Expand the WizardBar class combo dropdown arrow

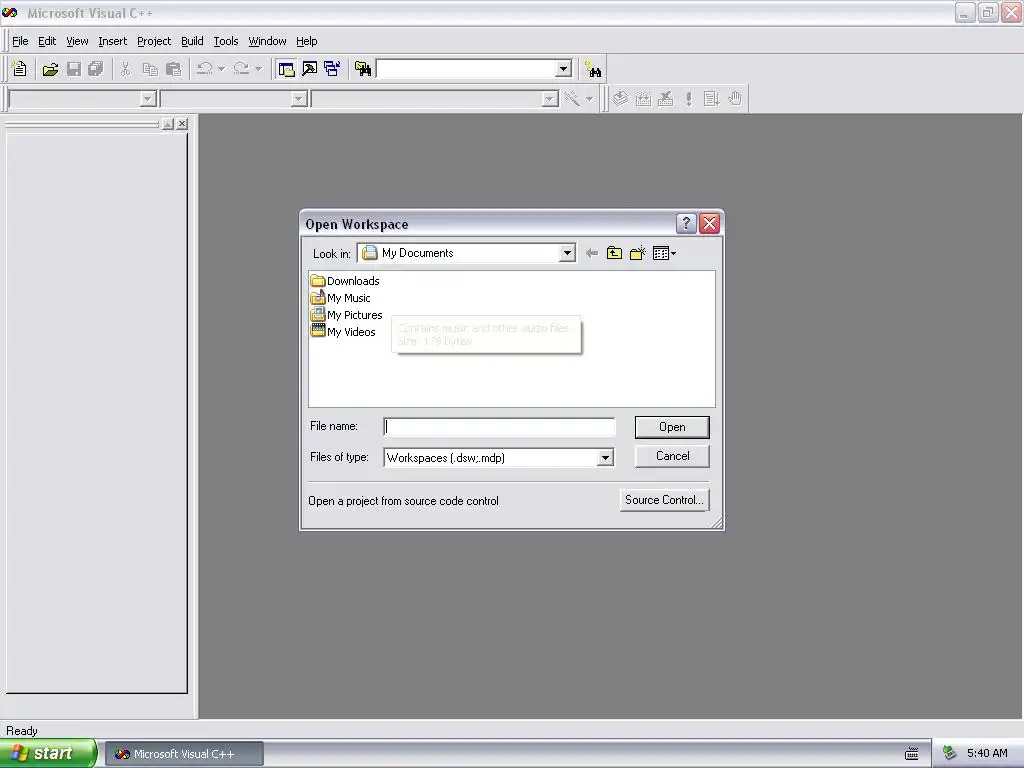click(x=148, y=99)
